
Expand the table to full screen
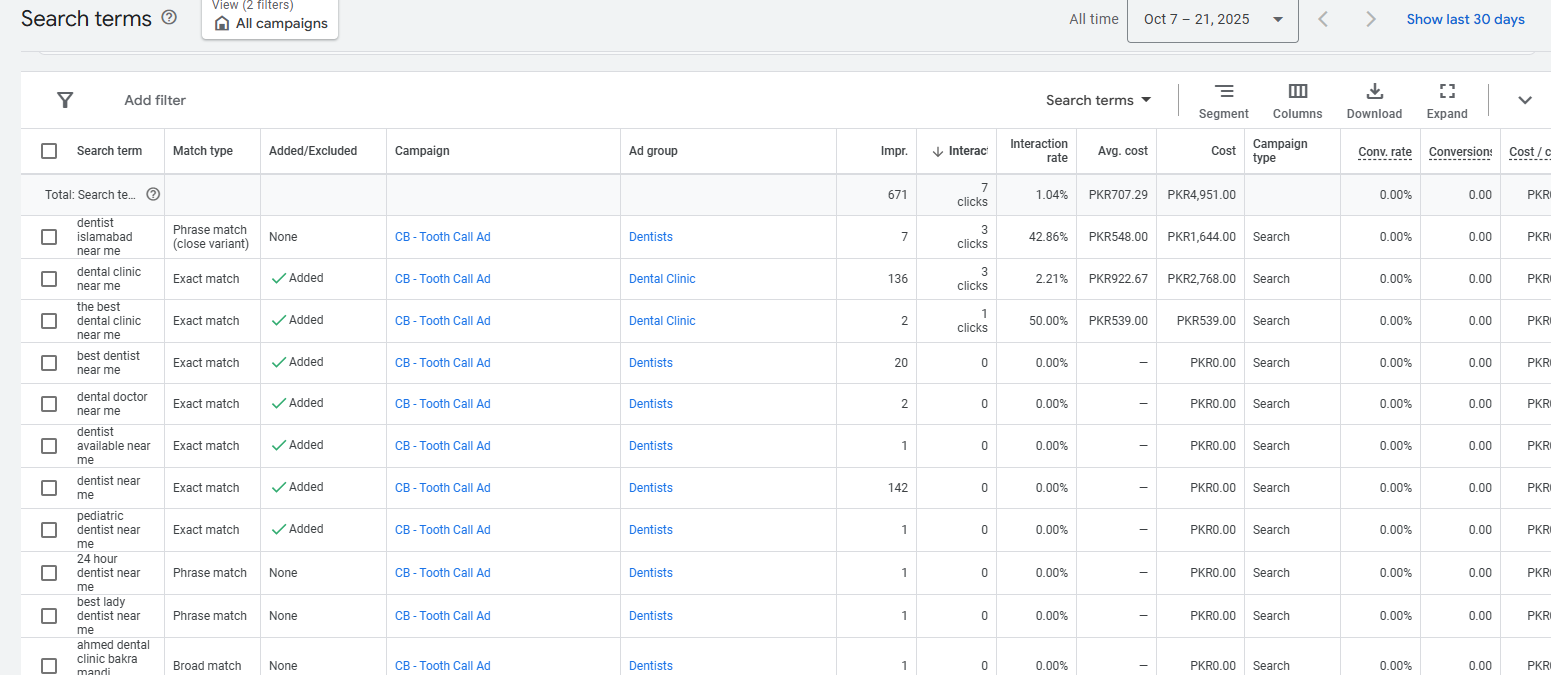(1446, 101)
